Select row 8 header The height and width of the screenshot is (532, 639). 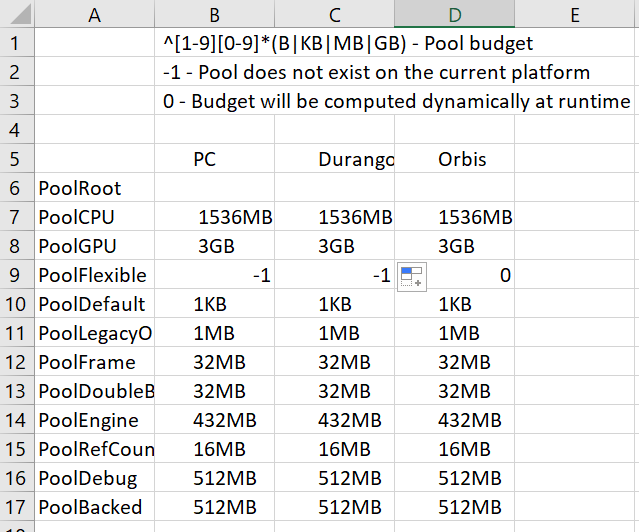pos(17,245)
